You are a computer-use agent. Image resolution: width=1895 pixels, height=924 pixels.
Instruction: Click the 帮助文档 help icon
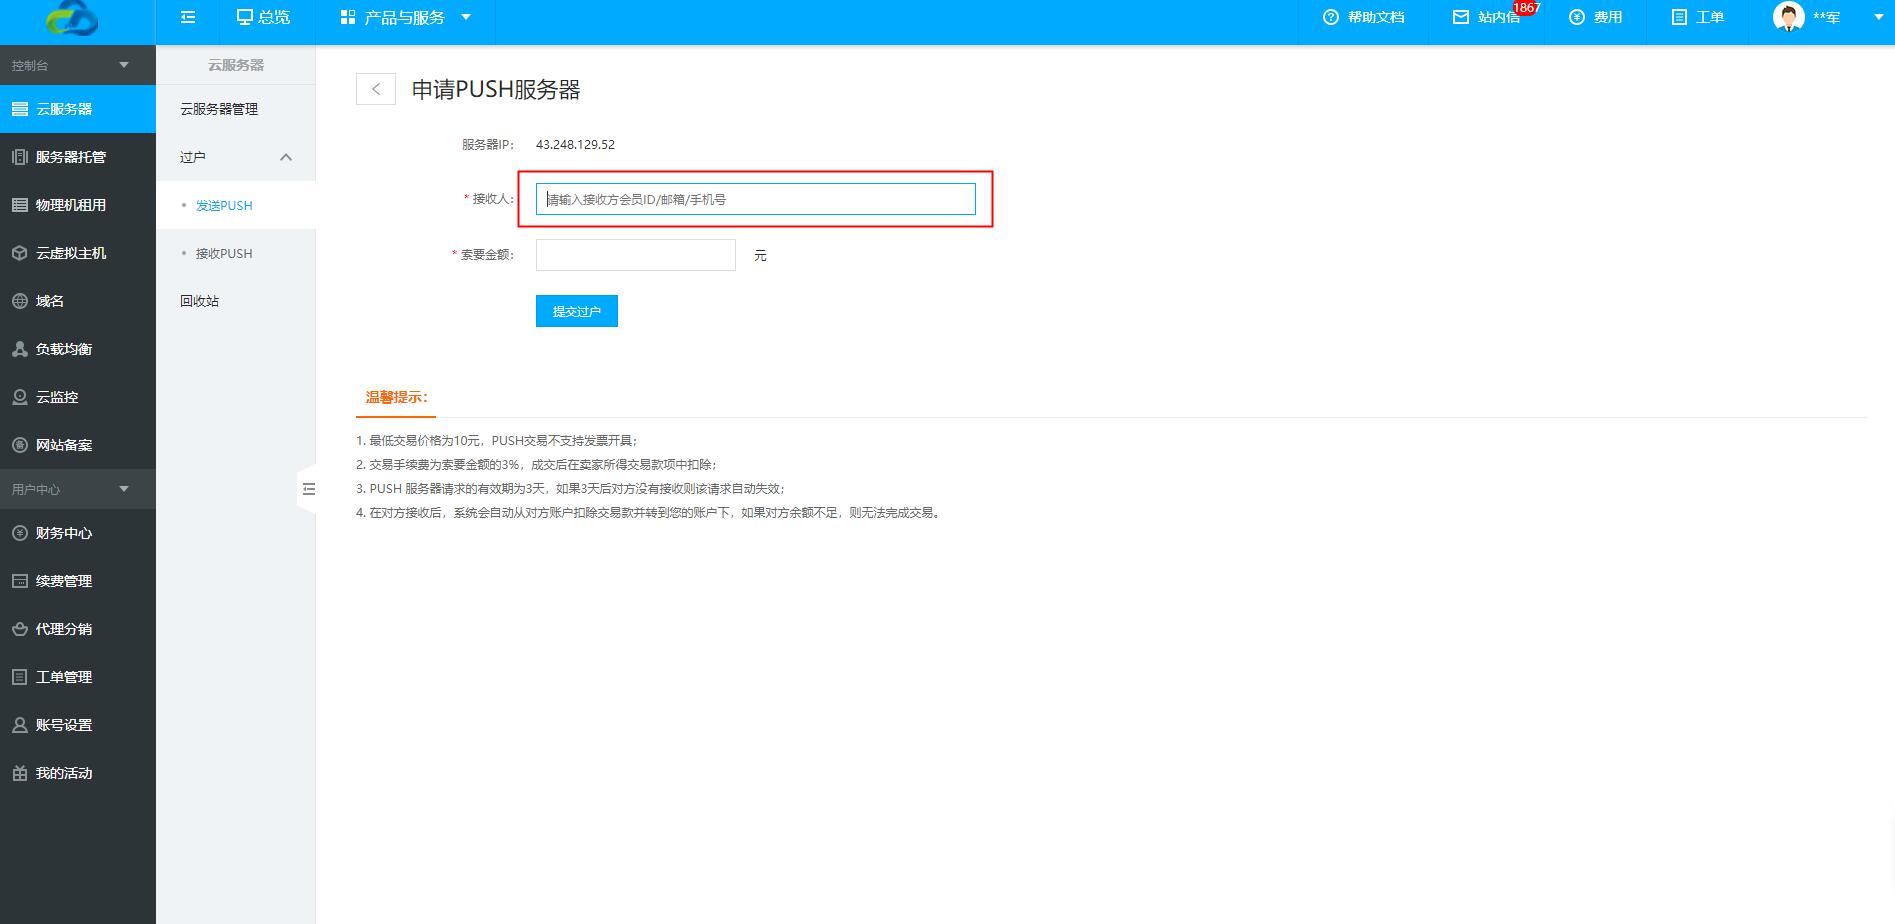(x=1330, y=17)
